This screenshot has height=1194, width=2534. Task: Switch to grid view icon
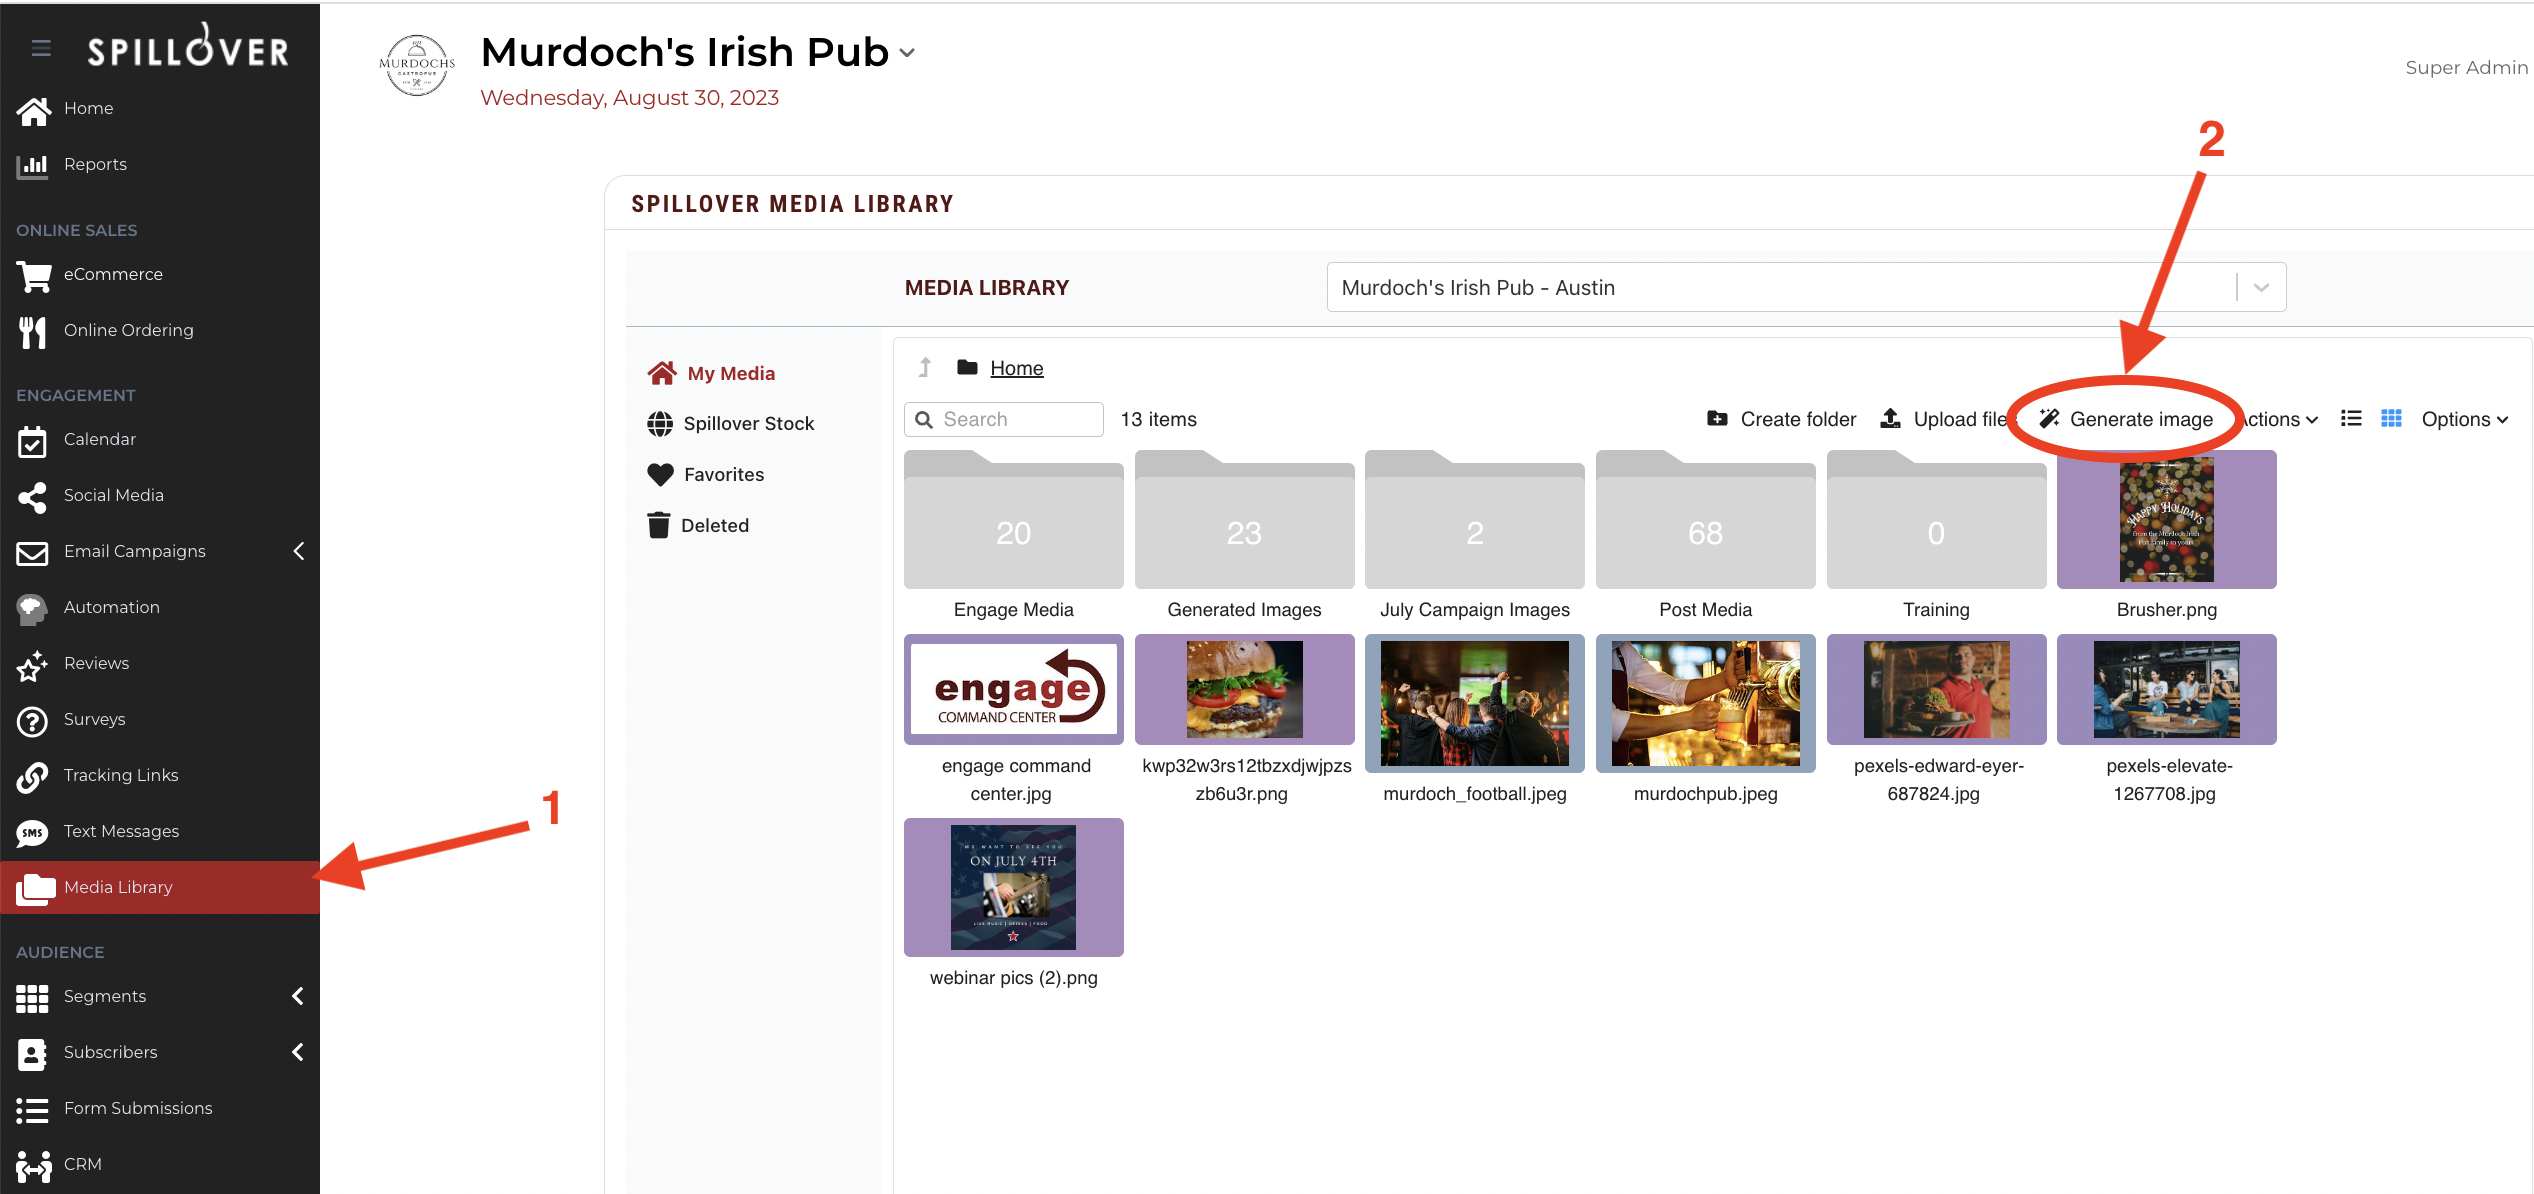coord(2391,419)
